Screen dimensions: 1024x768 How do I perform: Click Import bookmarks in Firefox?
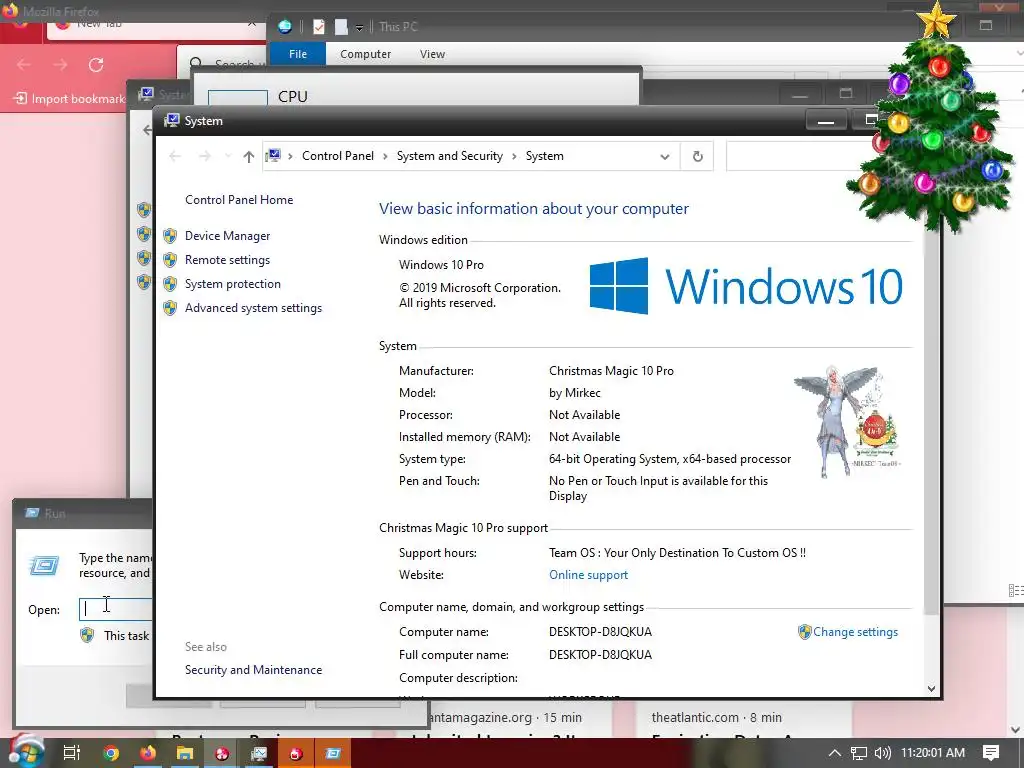point(70,99)
